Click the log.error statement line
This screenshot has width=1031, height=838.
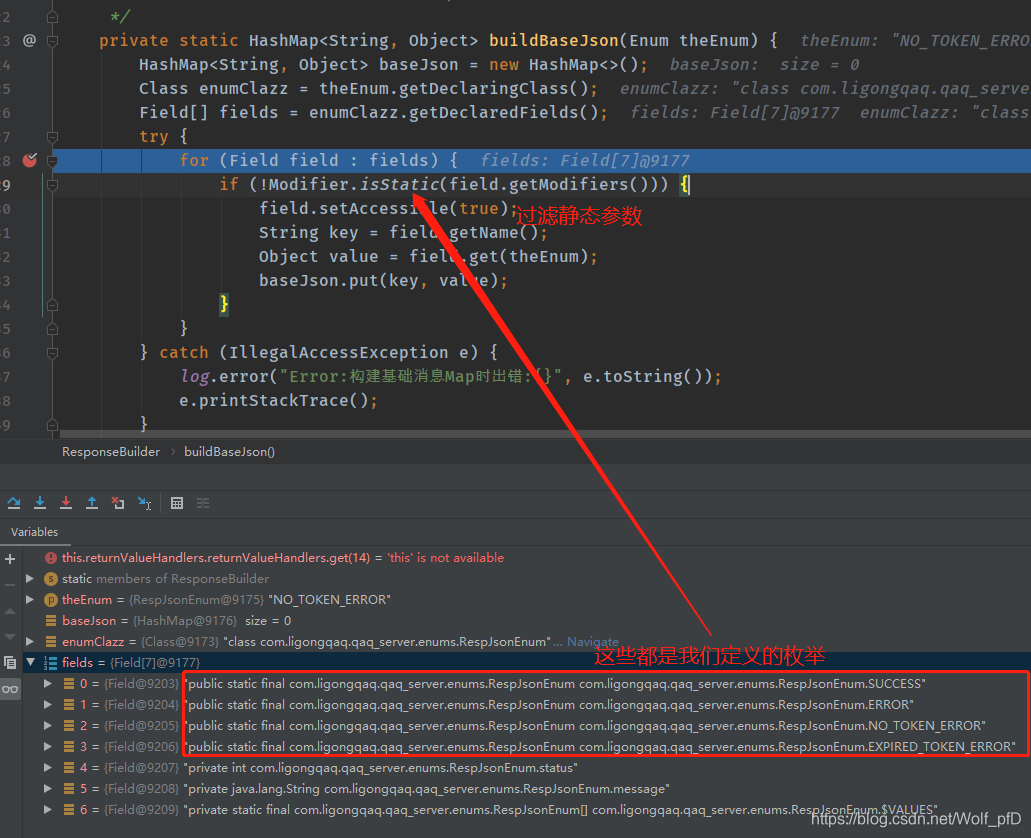tap(450, 376)
